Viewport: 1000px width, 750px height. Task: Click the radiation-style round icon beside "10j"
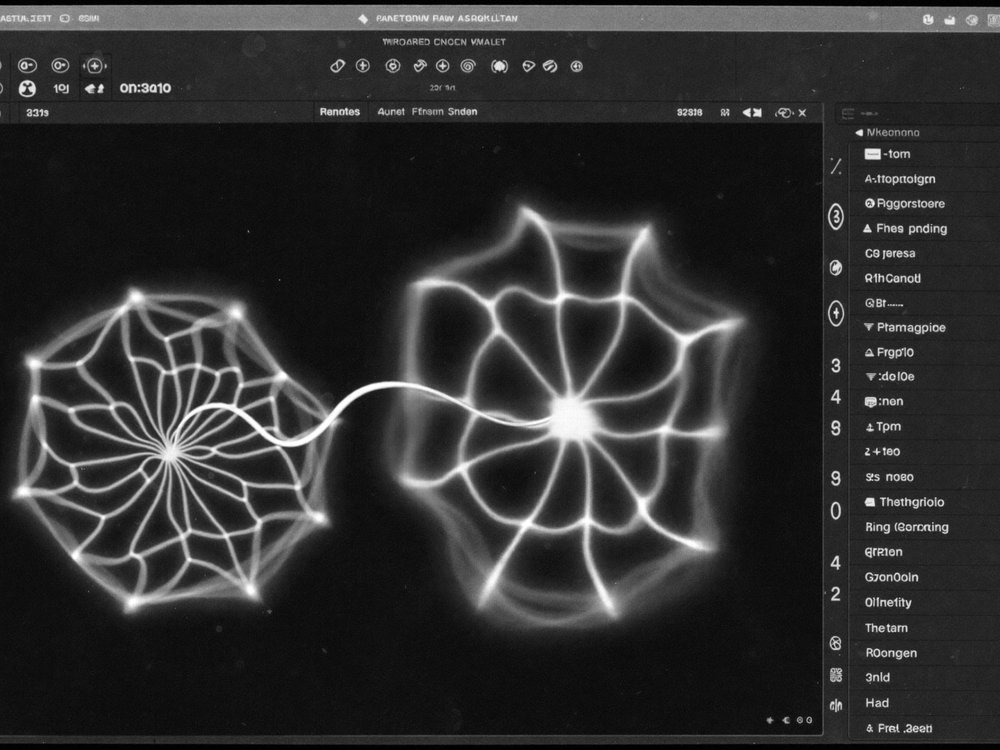coord(27,89)
